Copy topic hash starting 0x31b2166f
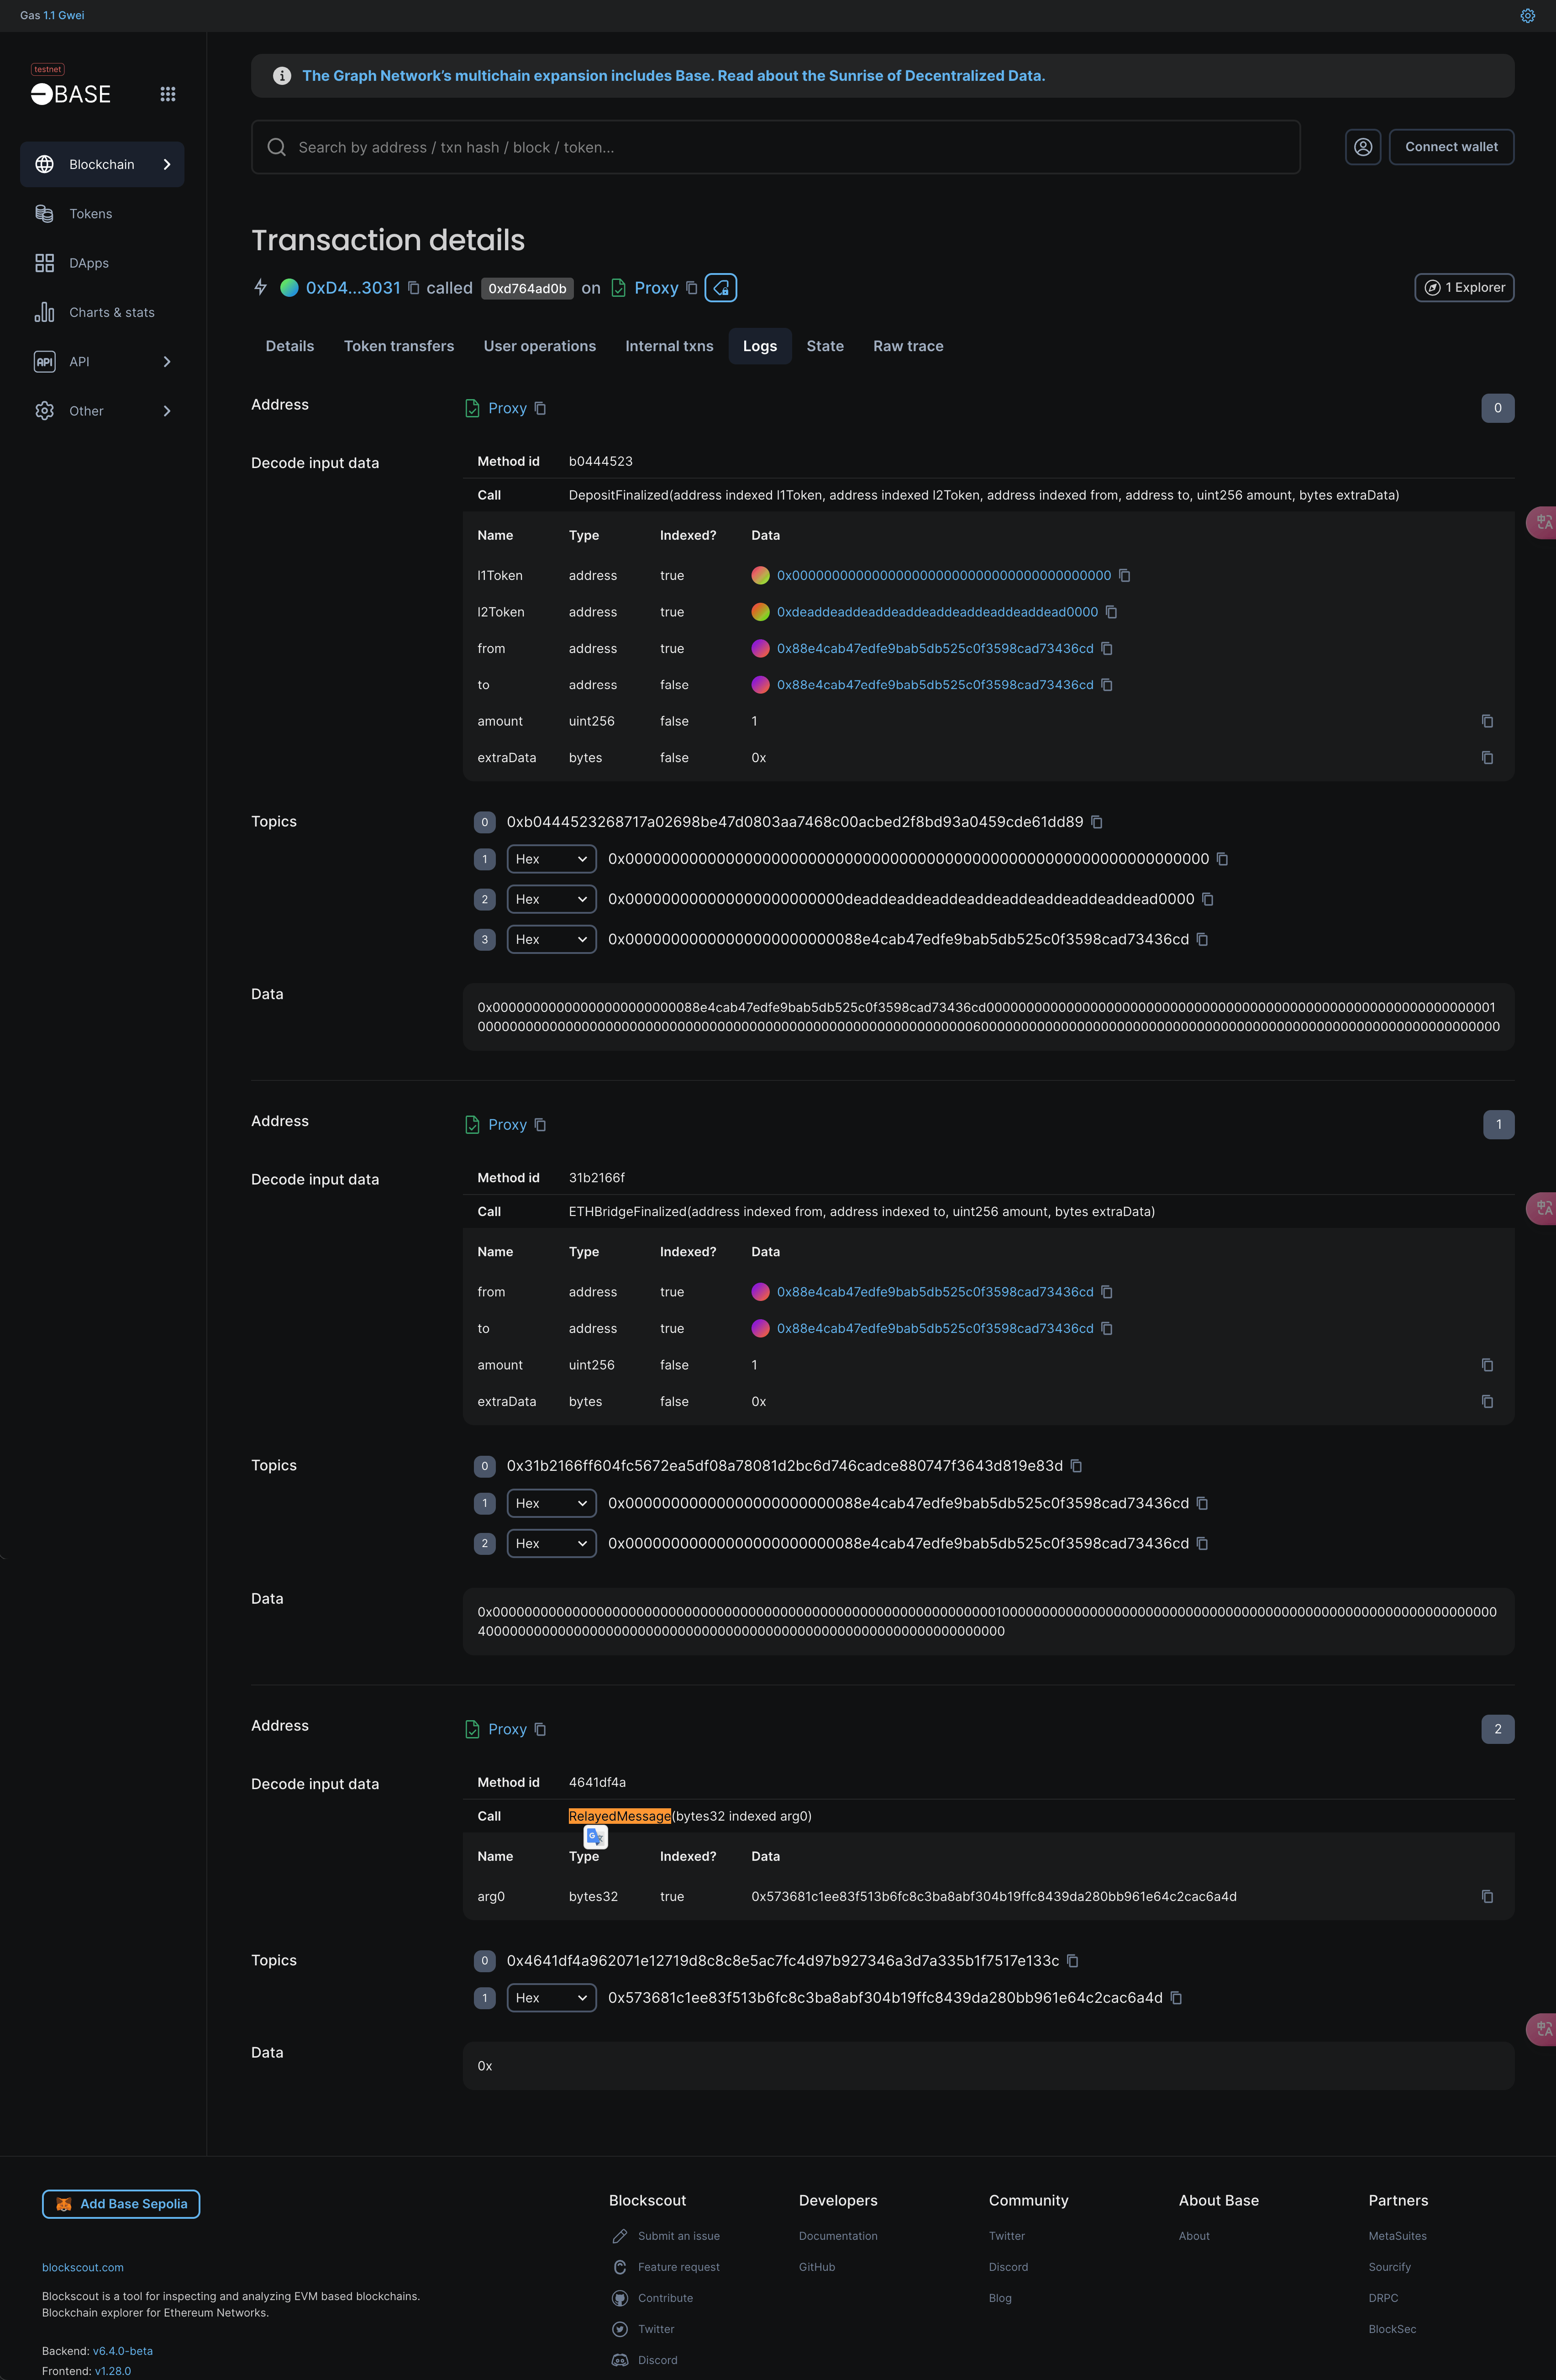The width and height of the screenshot is (1556, 2380). [1077, 1466]
